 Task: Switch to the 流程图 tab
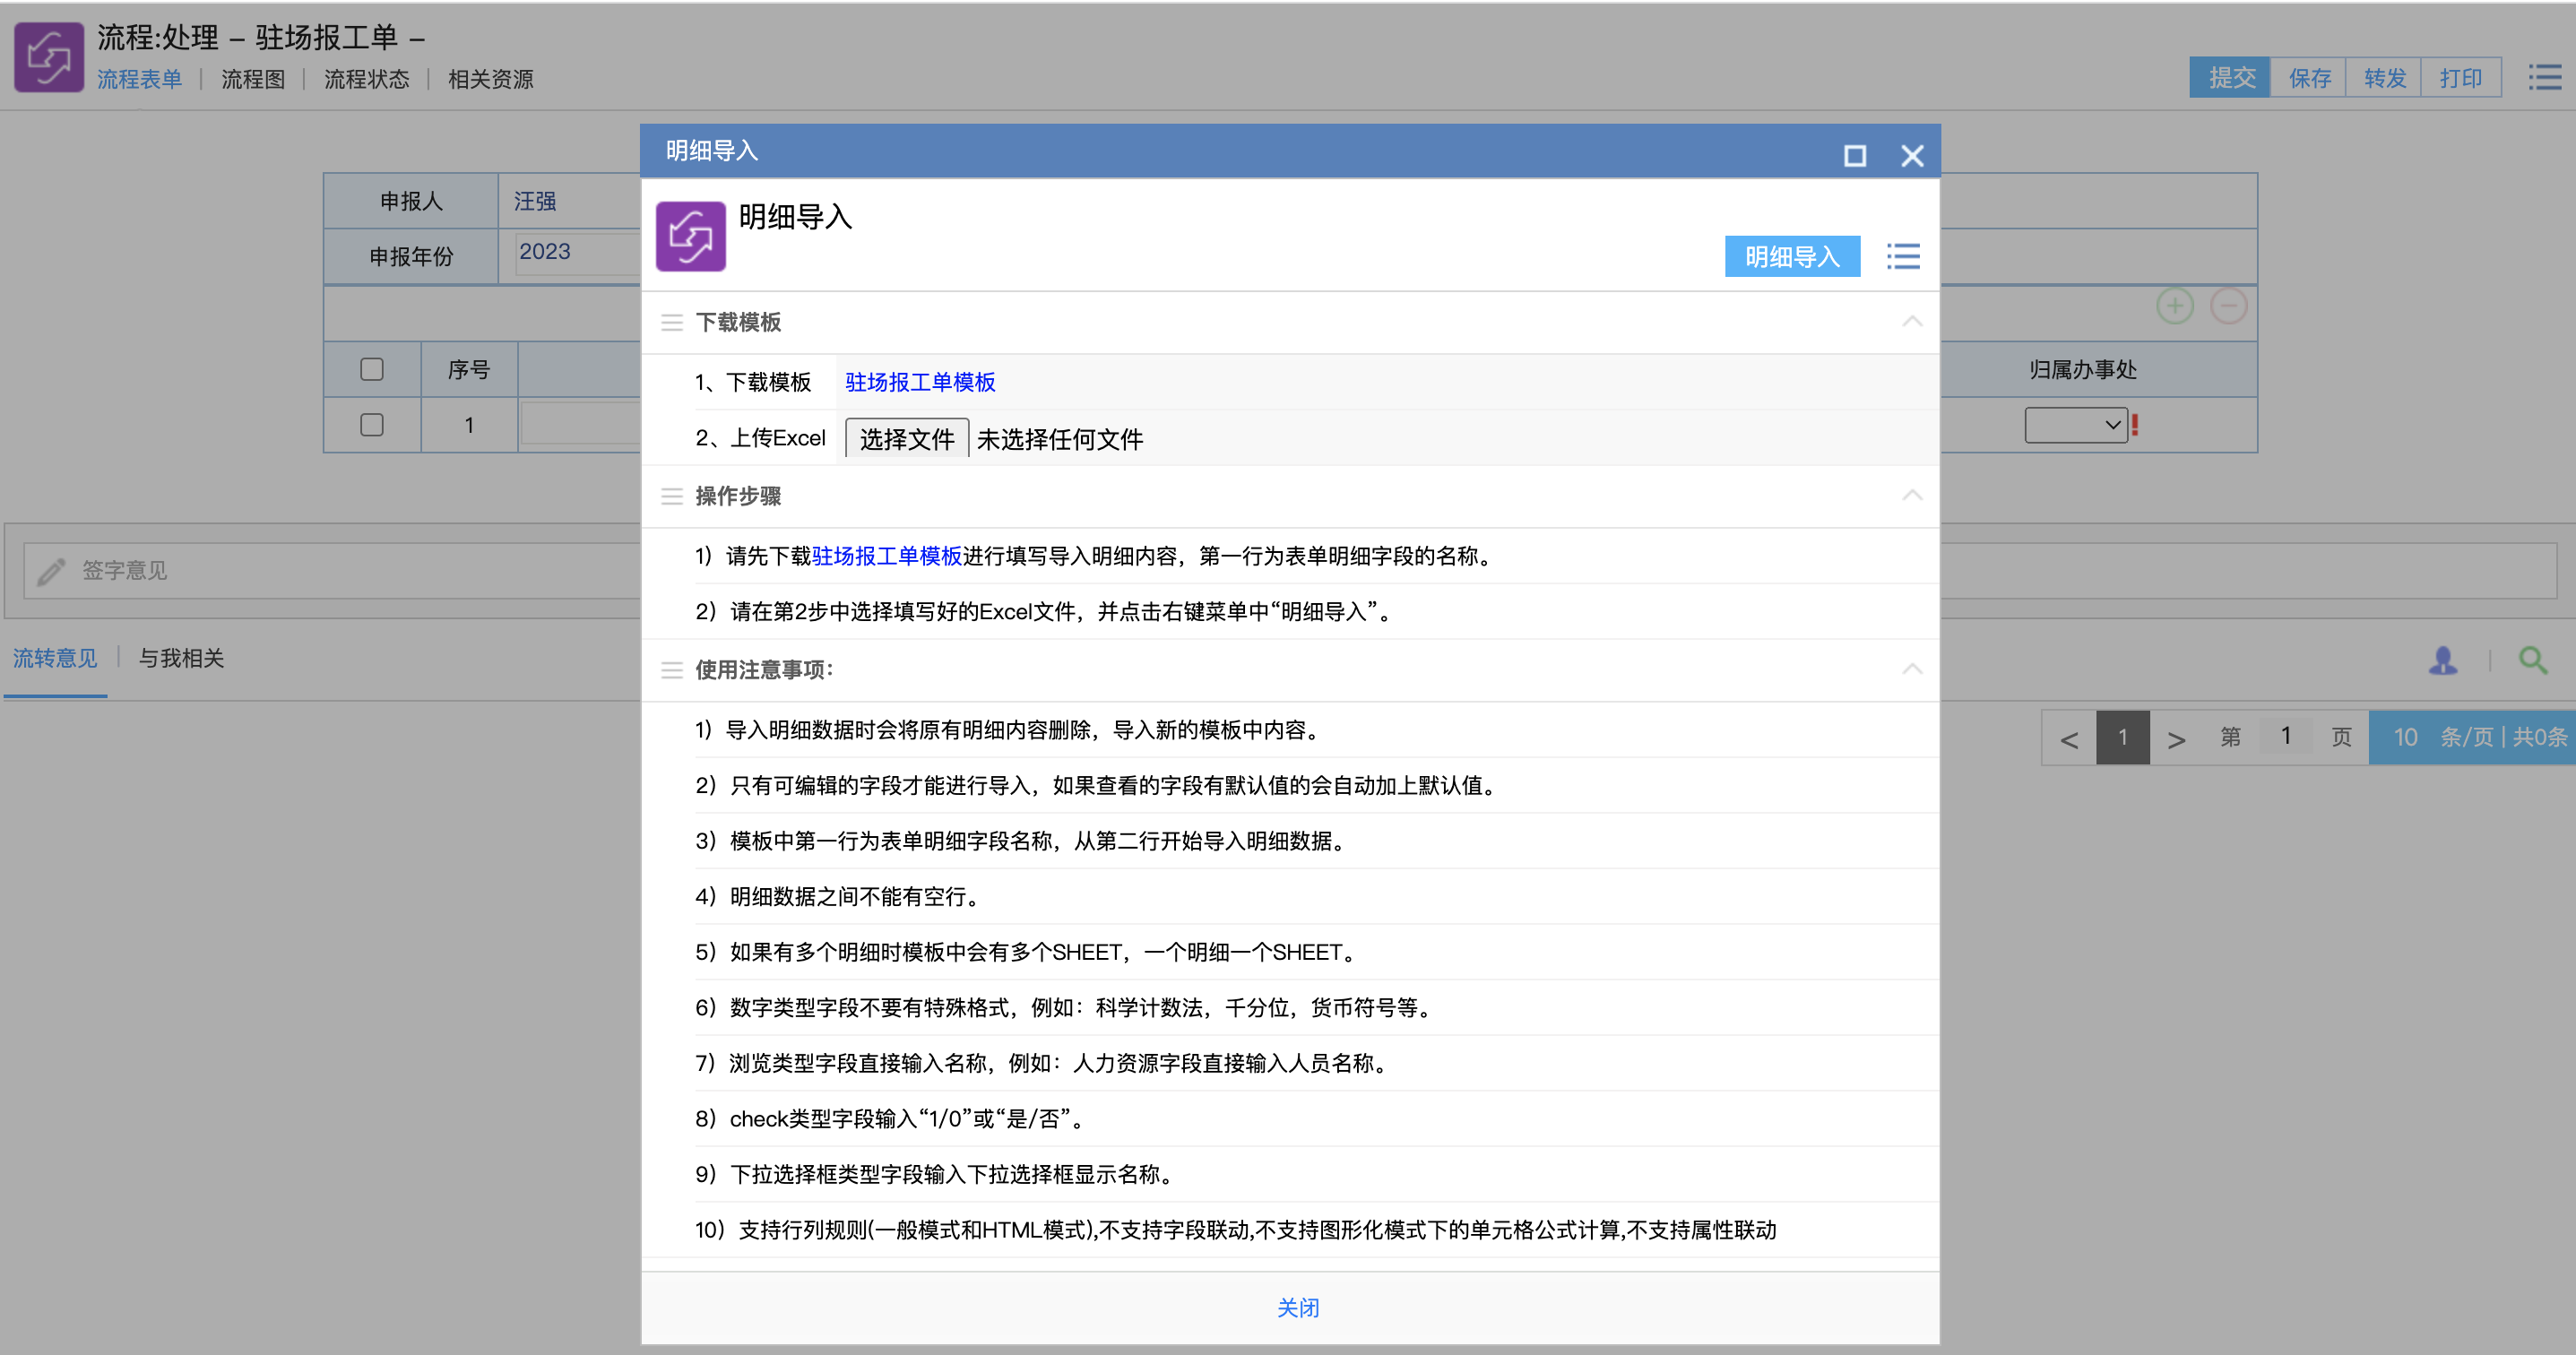pyautogui.click(x=253, y=79)
